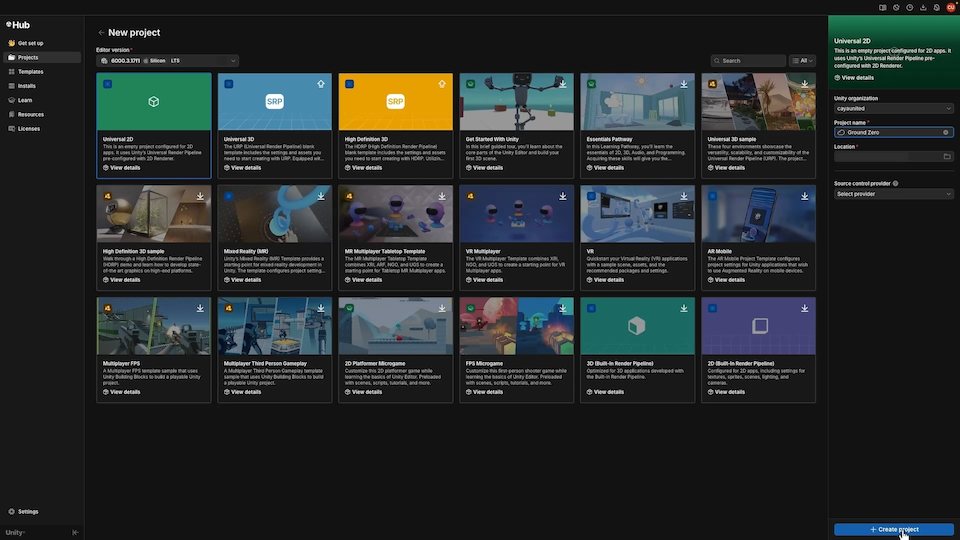Image resolution: width=960 pixels, height=540 pixels.
Task: Download the 3D (Built-In Render Pipeline) template
Action: tap(684, 308)
